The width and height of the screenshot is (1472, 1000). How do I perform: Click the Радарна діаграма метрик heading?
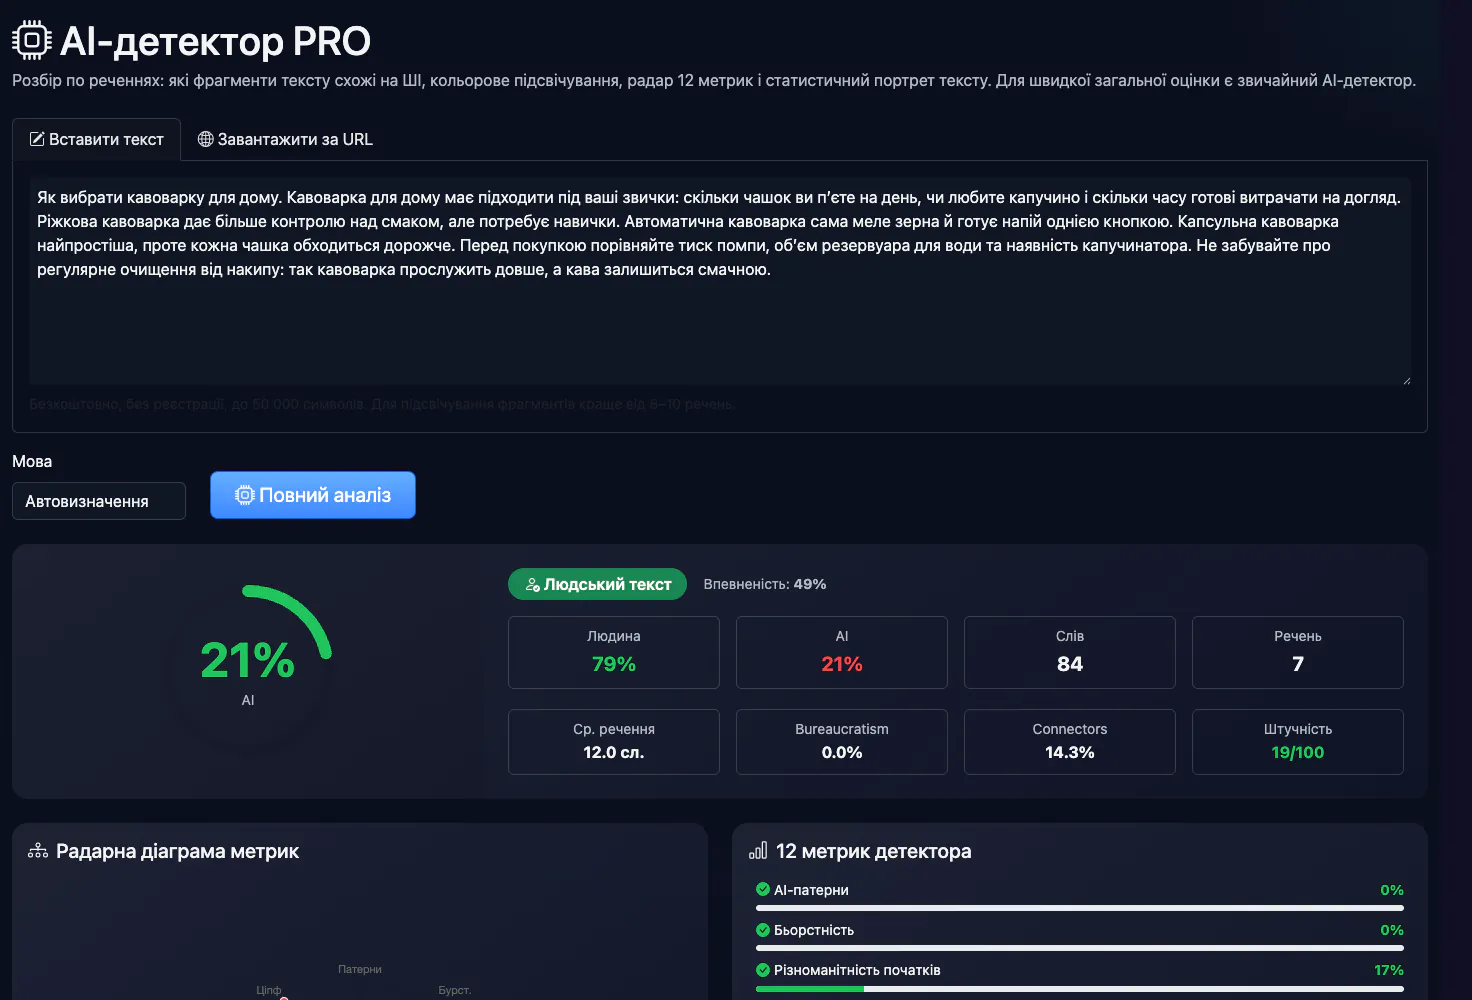pos(177,851)
